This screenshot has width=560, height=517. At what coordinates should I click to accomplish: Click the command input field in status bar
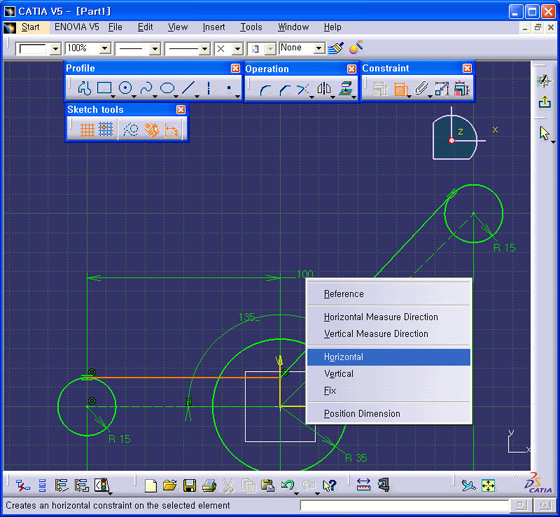click(404, 506)
